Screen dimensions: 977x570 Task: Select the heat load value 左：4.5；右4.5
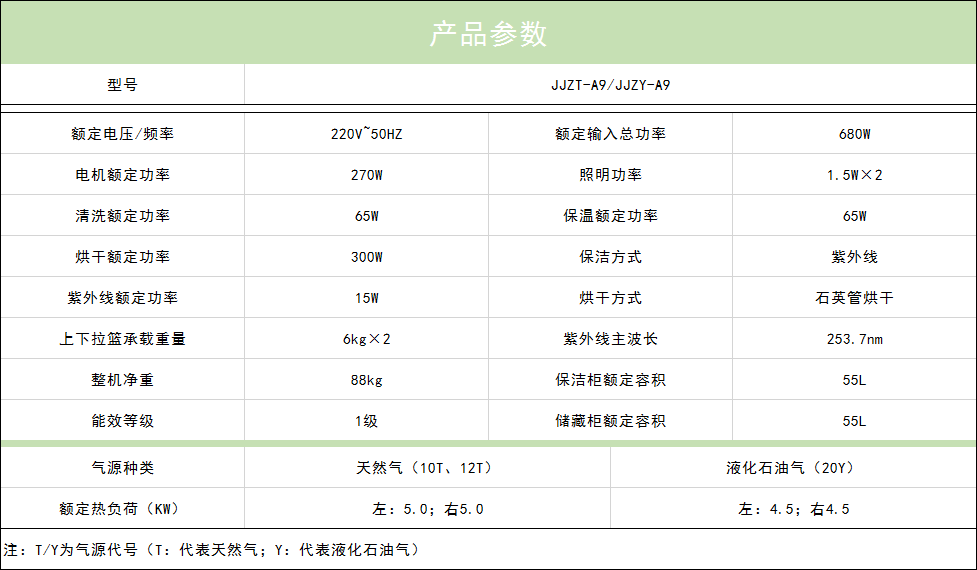click(794, 509)
